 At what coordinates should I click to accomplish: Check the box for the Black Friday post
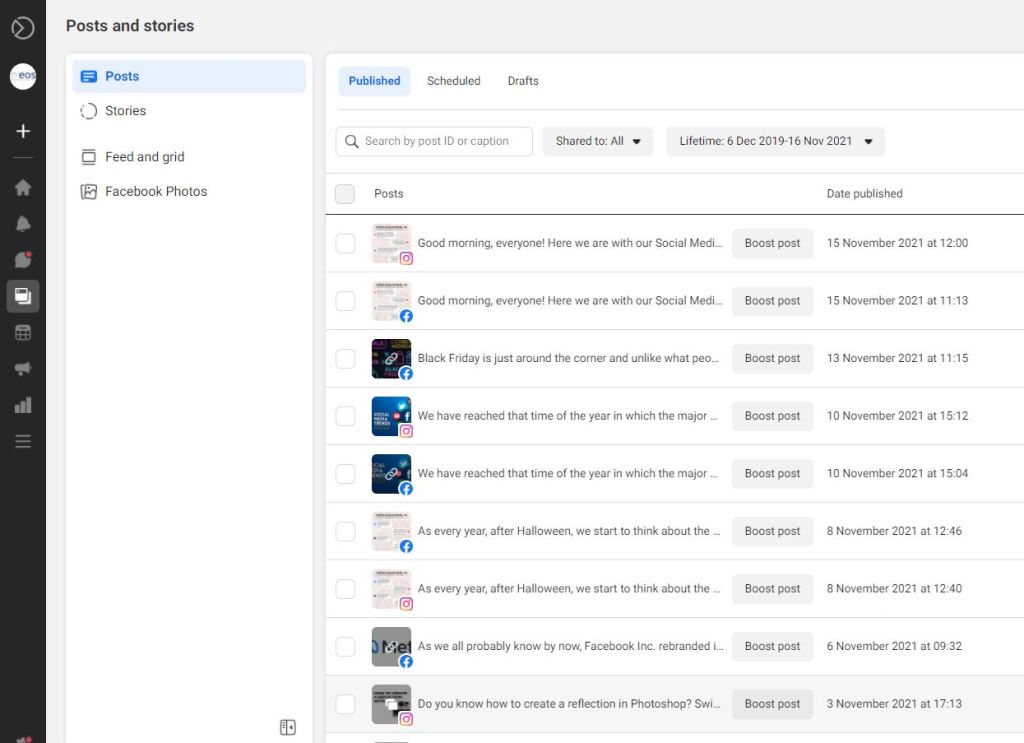click(345, 358)
